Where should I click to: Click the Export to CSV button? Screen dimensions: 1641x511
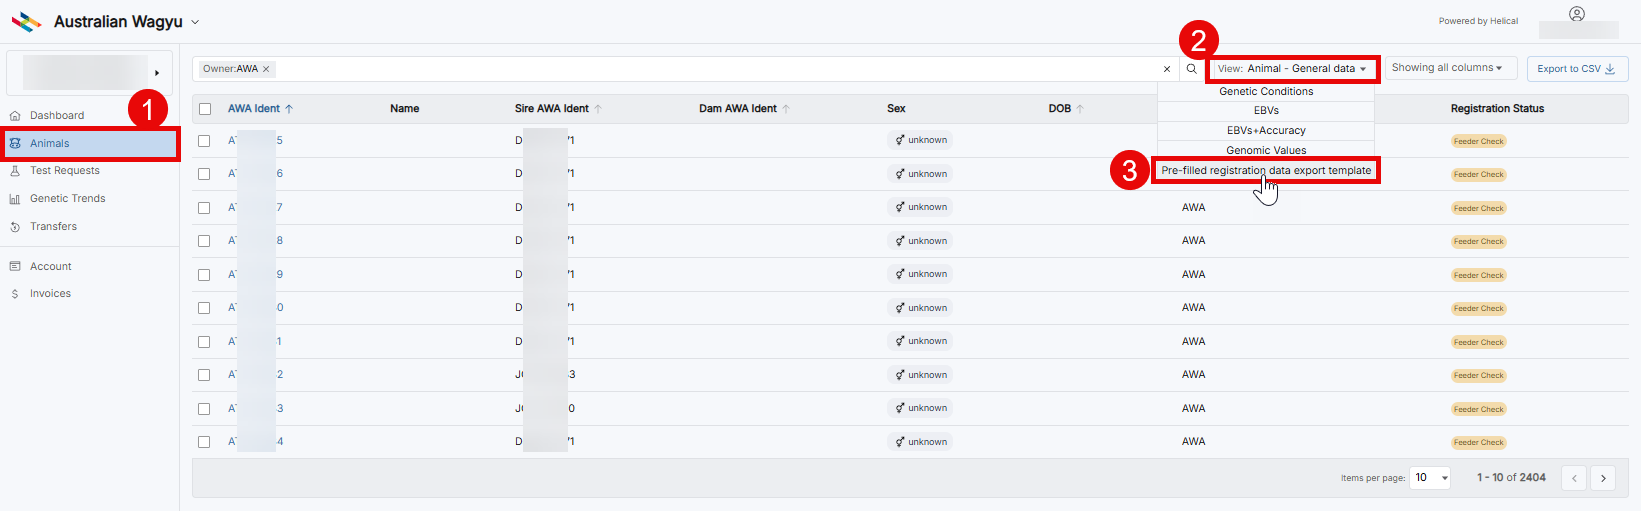1575,69
